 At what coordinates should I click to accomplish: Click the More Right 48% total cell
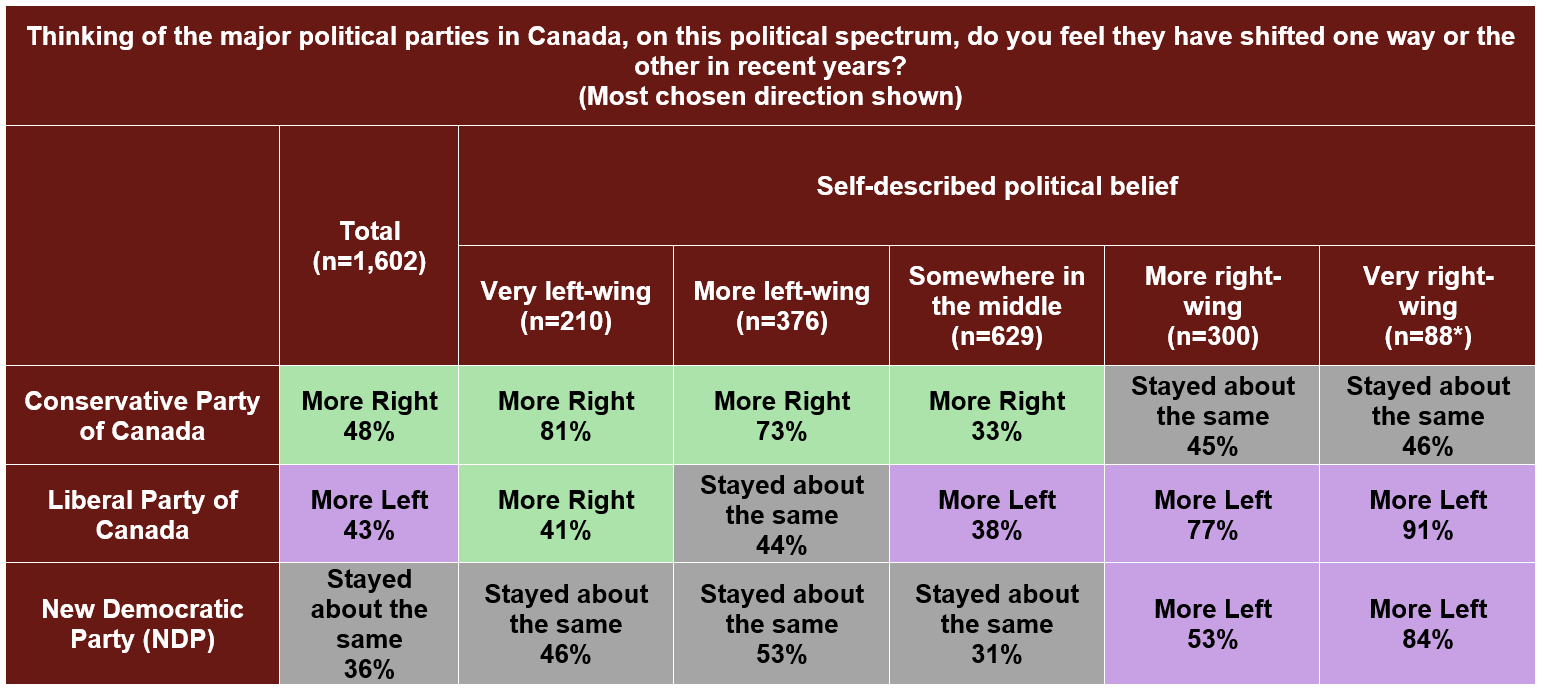point(369,416)
